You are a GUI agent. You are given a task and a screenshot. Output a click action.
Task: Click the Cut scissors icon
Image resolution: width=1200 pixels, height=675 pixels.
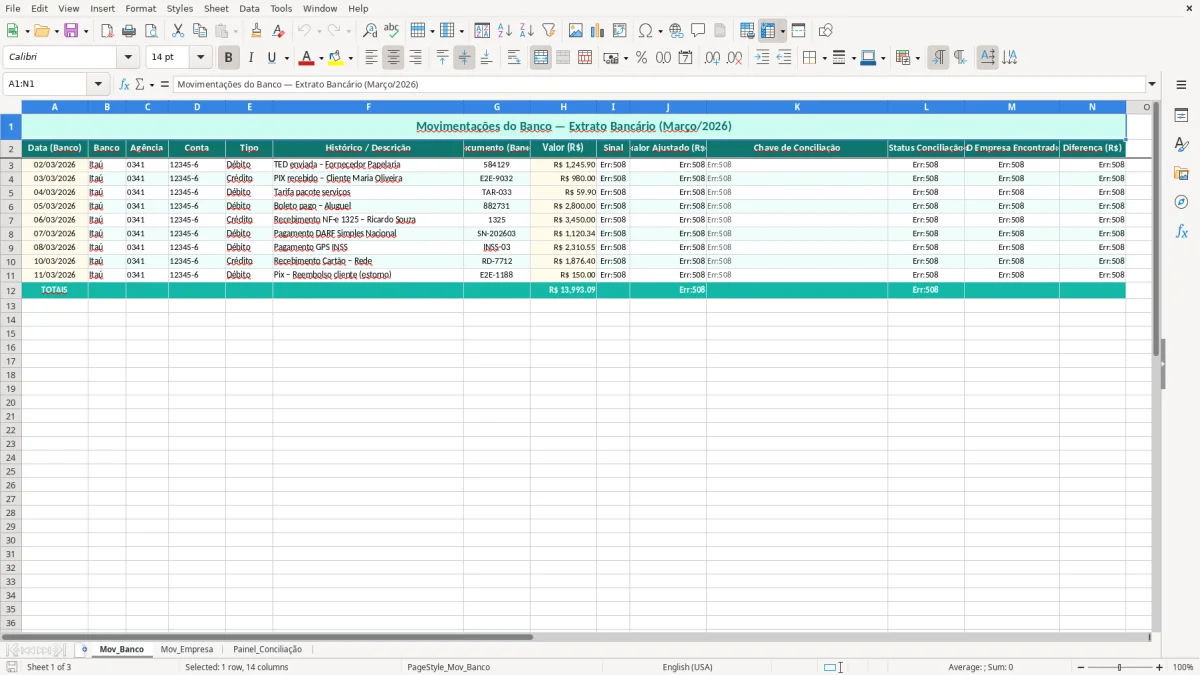tap(178, 31)
